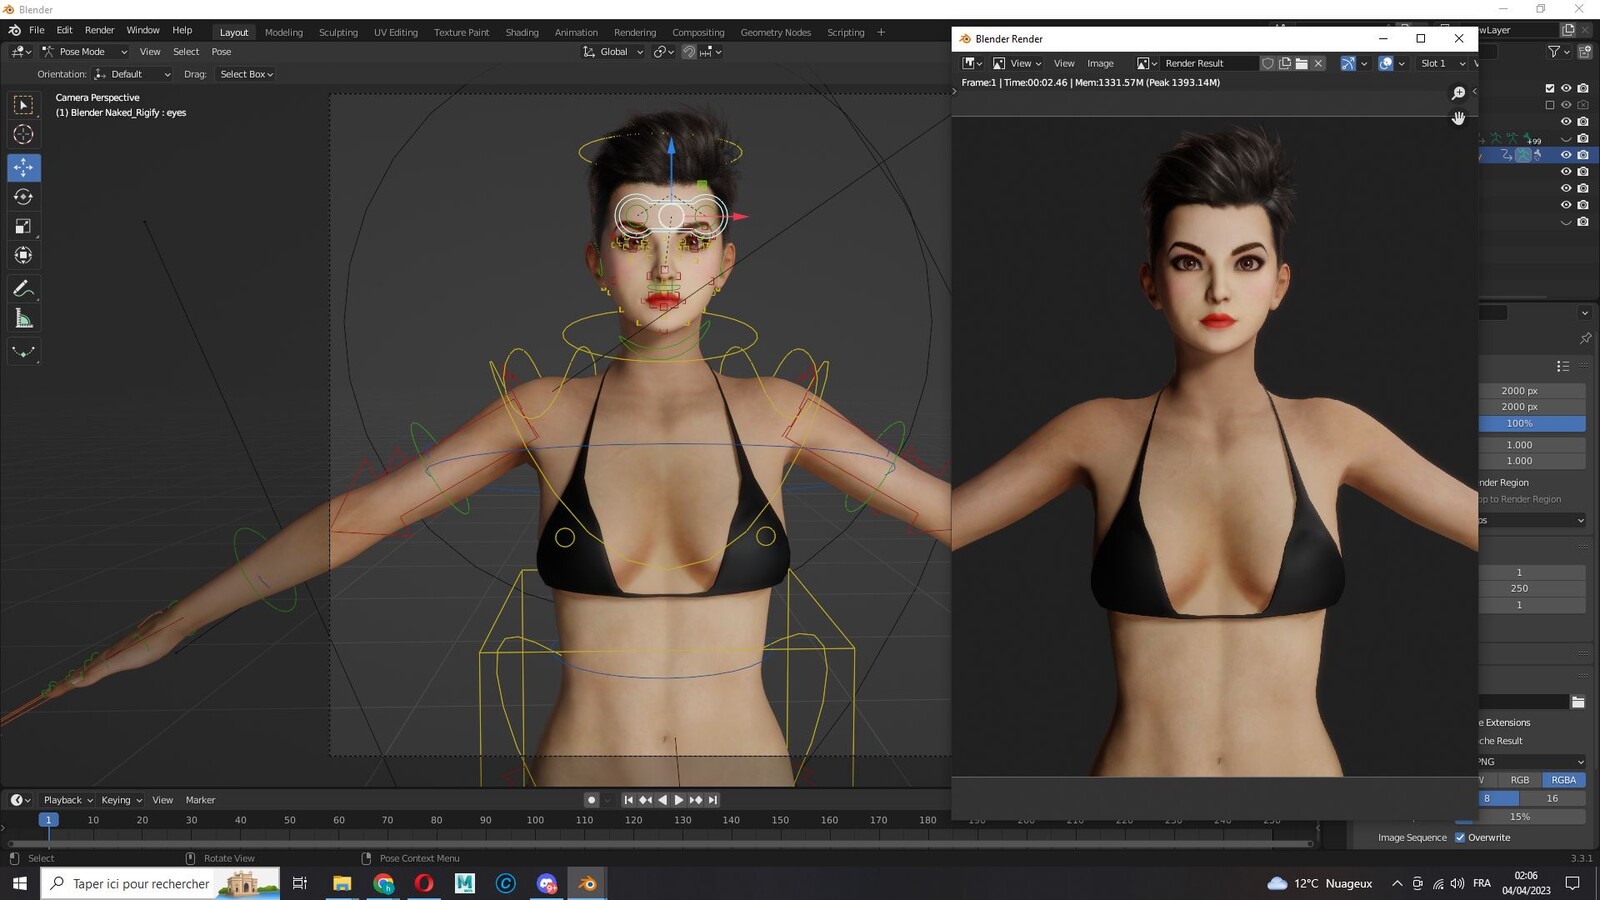Toggle visibility eye of the top outliner item
The width and height of the screenshot is (1600, 900).
coord(1566,88)
